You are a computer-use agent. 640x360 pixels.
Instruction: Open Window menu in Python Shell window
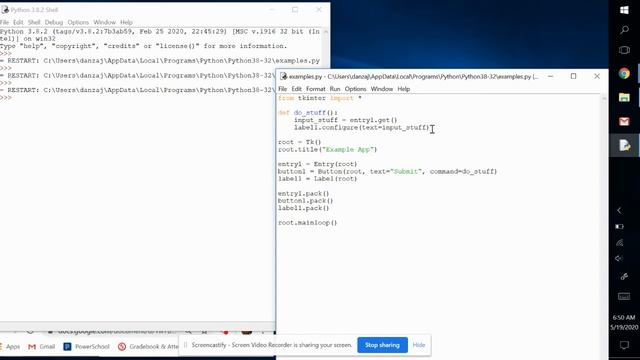[104, 22]
